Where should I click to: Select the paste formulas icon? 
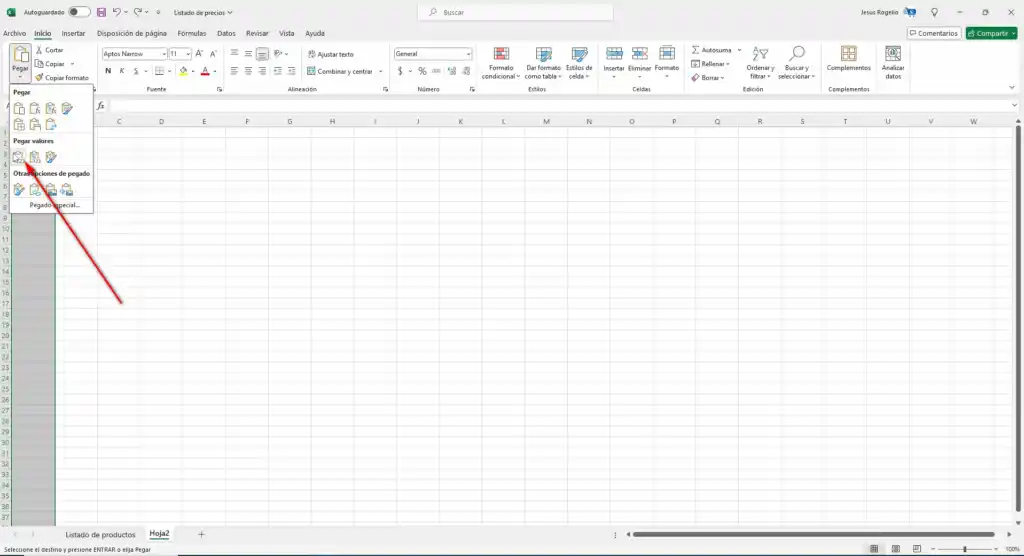click(35, 108)
